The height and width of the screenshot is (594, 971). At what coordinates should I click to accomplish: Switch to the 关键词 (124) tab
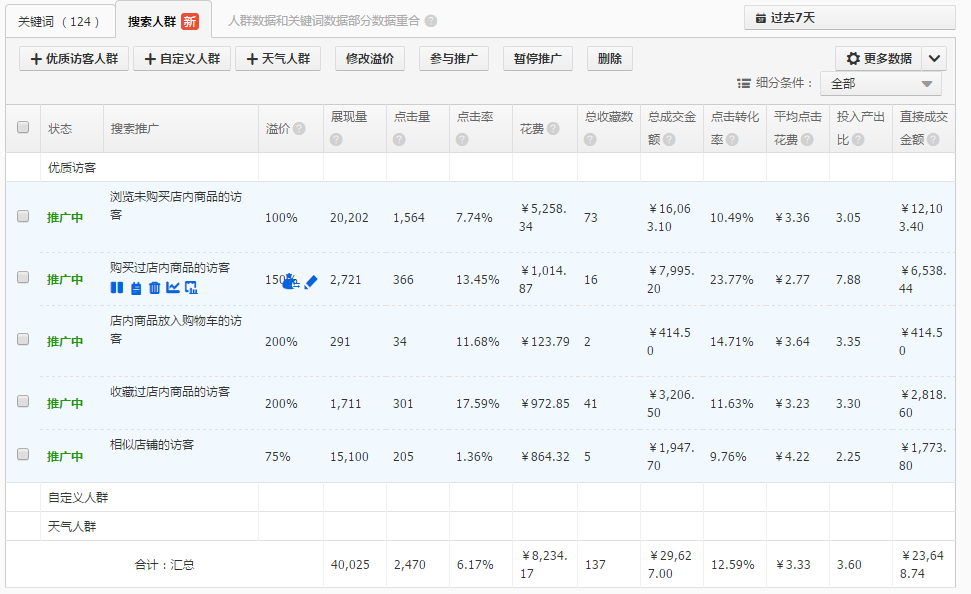point(59,21)
